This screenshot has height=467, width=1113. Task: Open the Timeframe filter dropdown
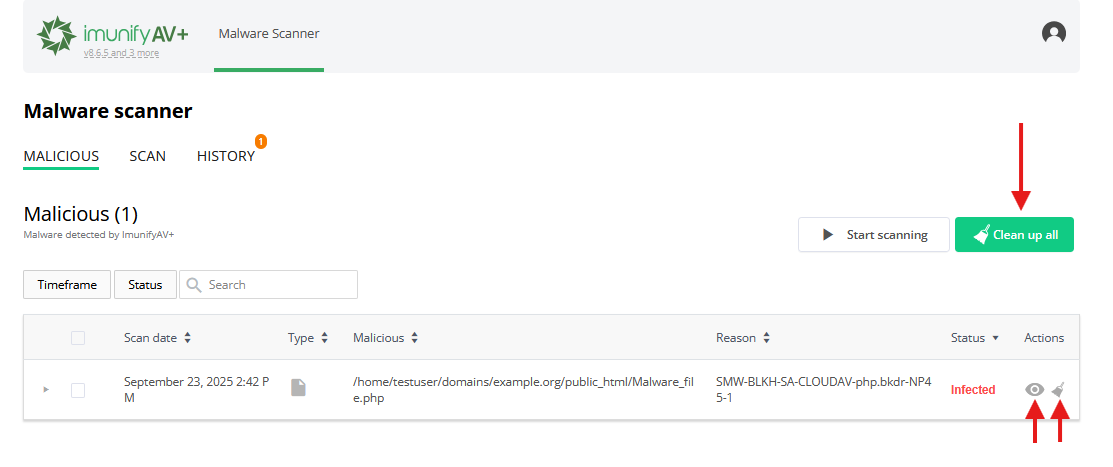pyautogui.click(x=67, y=285)
